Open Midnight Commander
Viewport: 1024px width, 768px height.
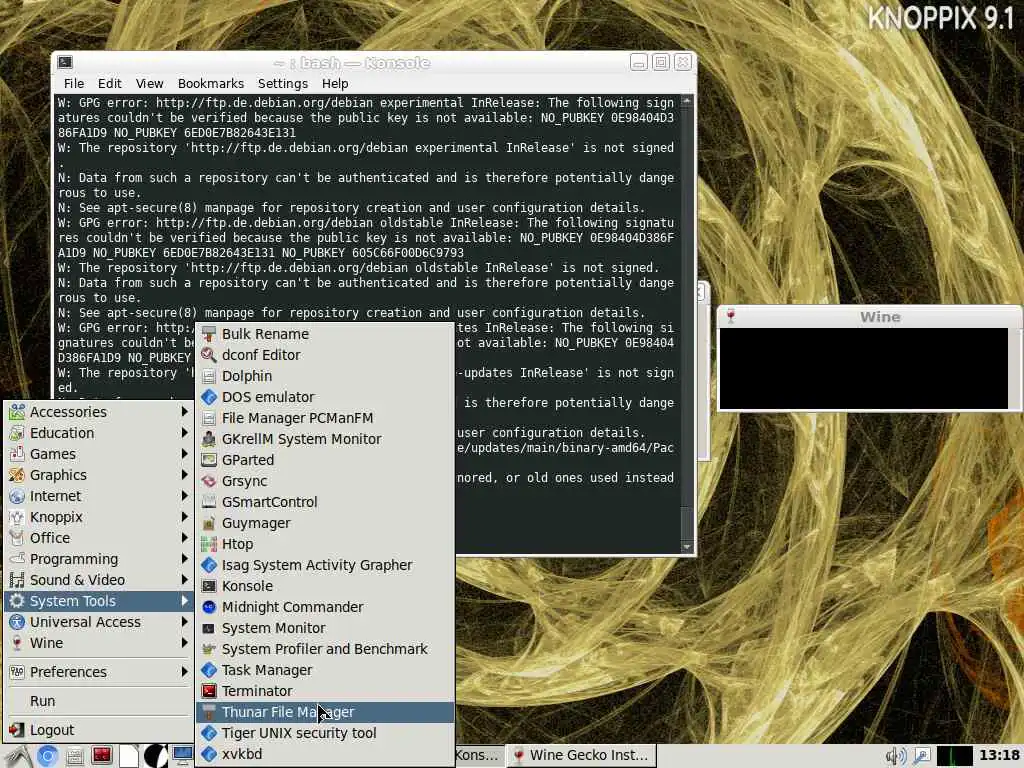[325, 607]
